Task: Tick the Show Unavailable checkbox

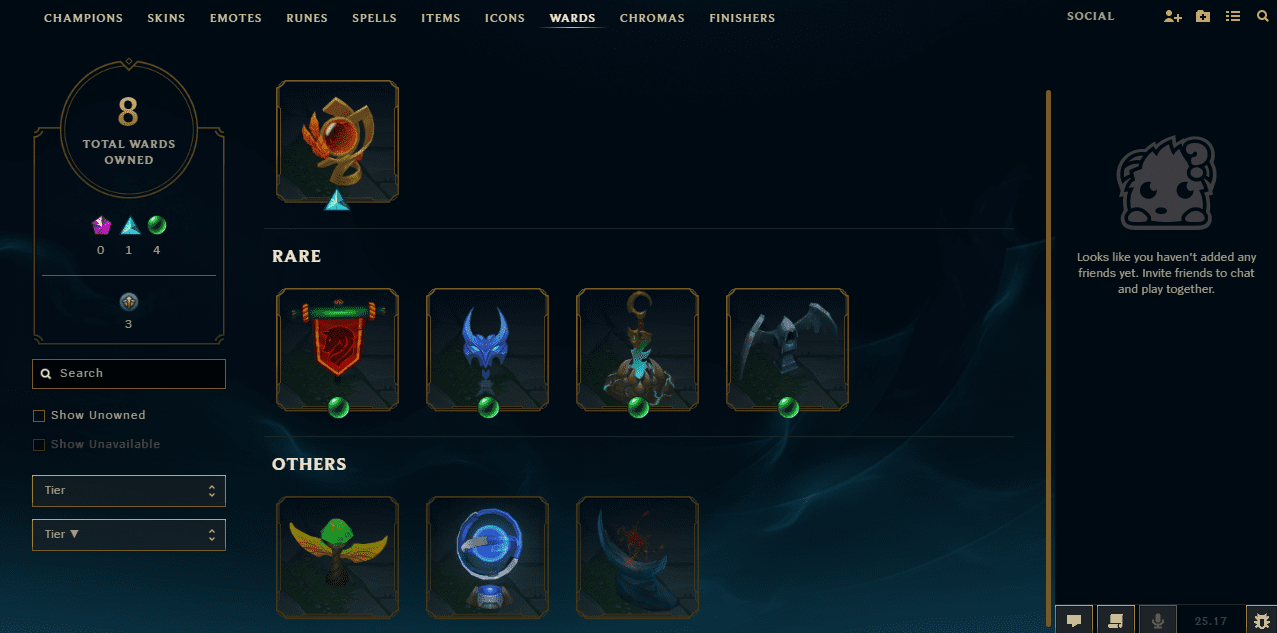Action: pyautogui.click(x=39, y=445)
